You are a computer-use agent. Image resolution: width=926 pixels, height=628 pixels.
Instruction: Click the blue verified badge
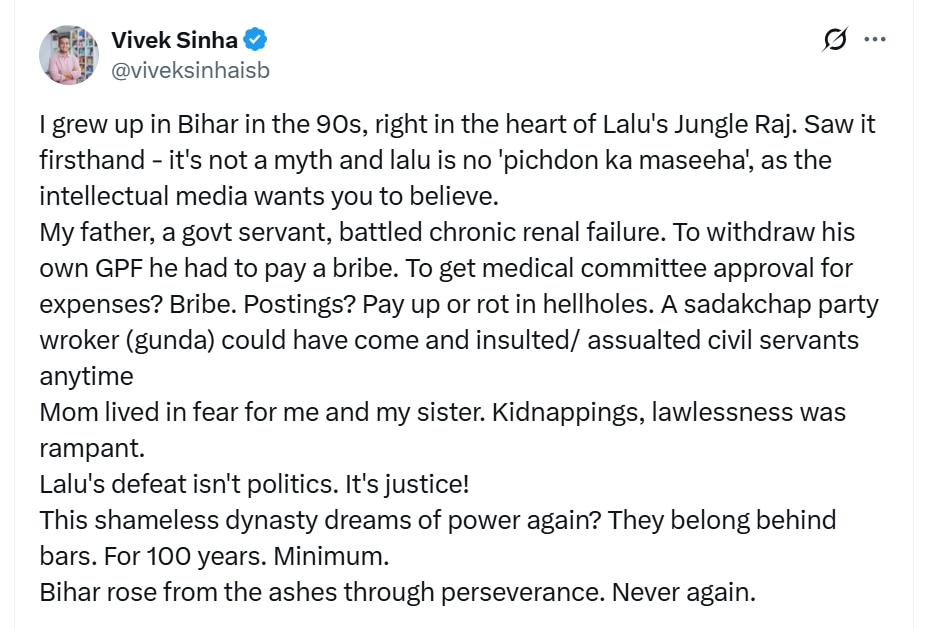point(257,41)
